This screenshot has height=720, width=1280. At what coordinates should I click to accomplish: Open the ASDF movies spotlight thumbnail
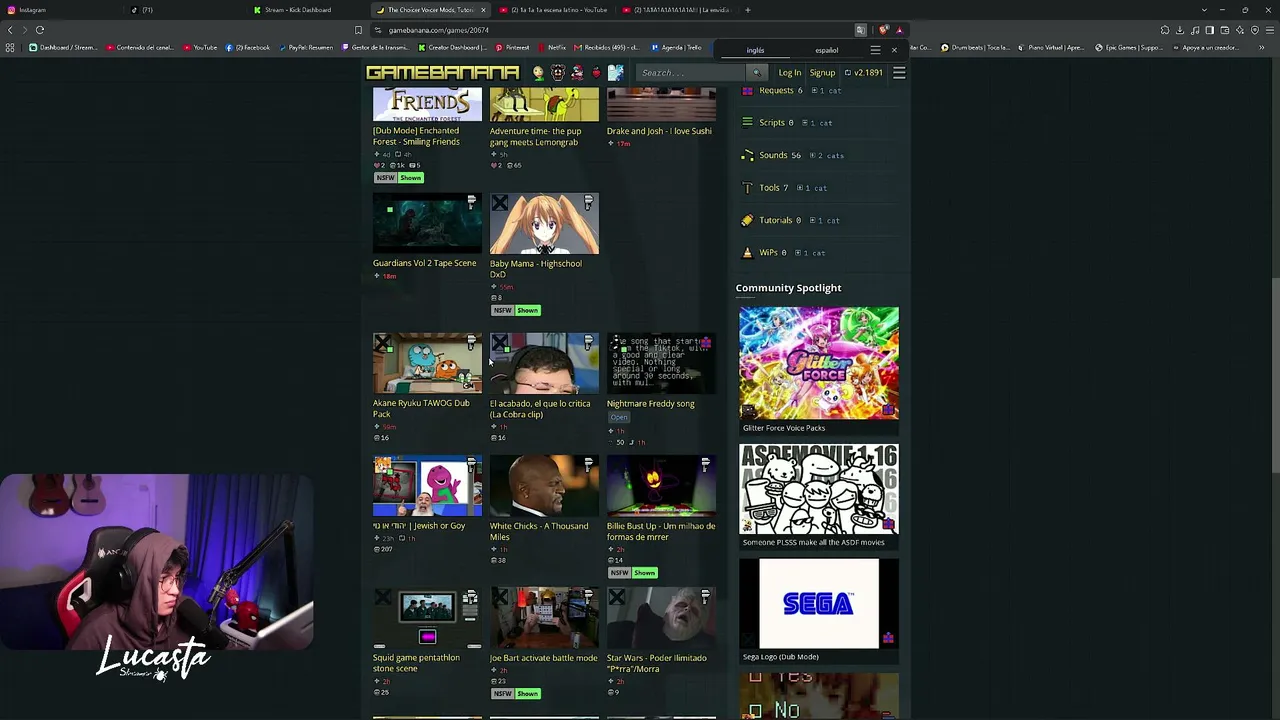click(819, 490)
